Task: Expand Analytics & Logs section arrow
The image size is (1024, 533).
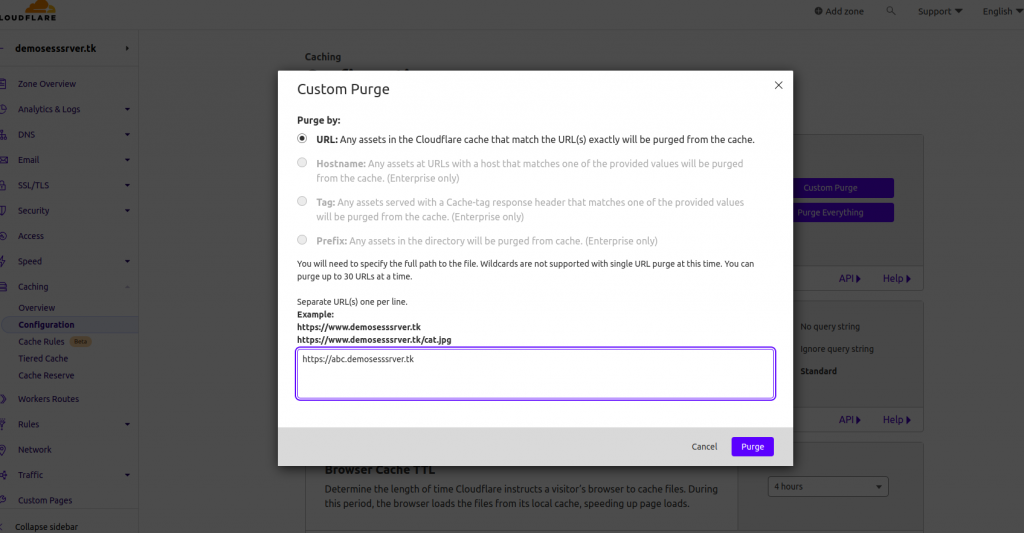Action: [x=127, y=109]
